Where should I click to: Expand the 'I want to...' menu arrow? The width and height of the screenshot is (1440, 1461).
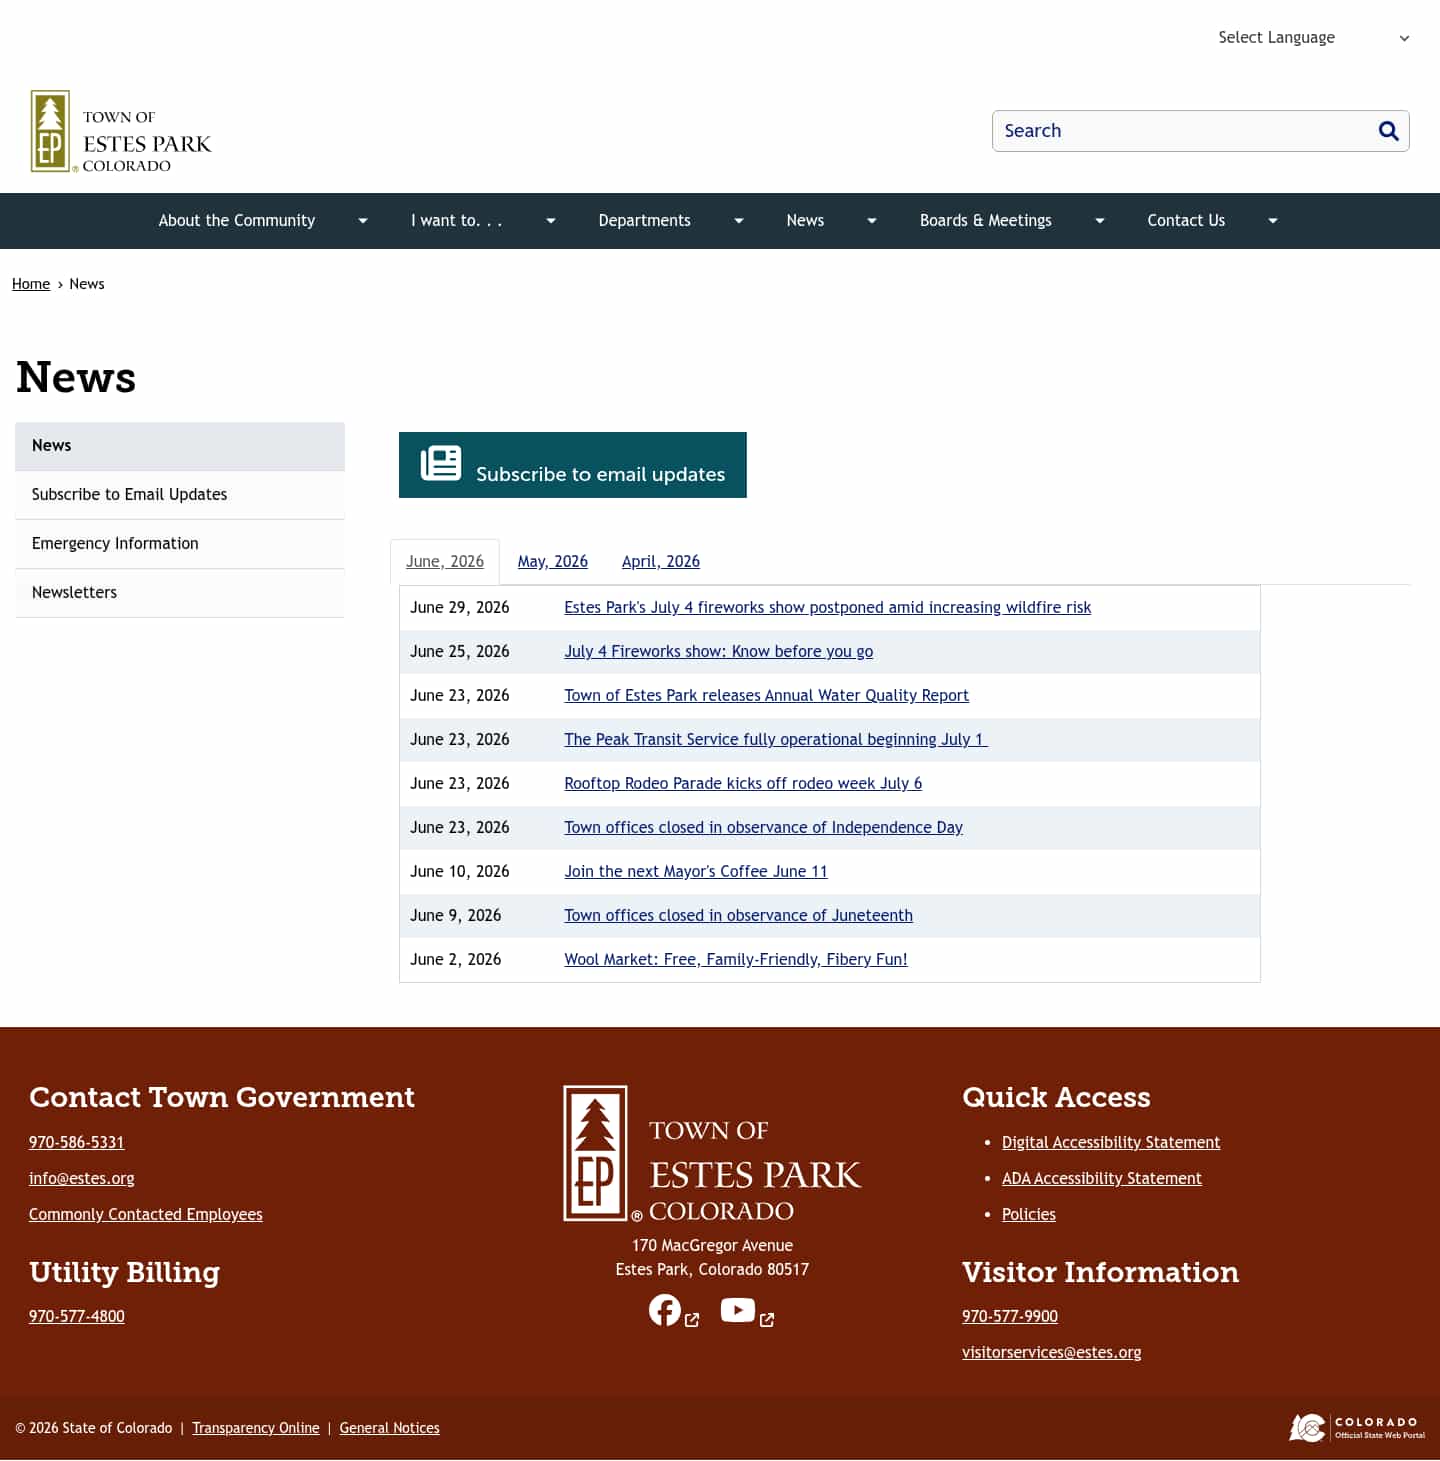click(x=550, y=221)
